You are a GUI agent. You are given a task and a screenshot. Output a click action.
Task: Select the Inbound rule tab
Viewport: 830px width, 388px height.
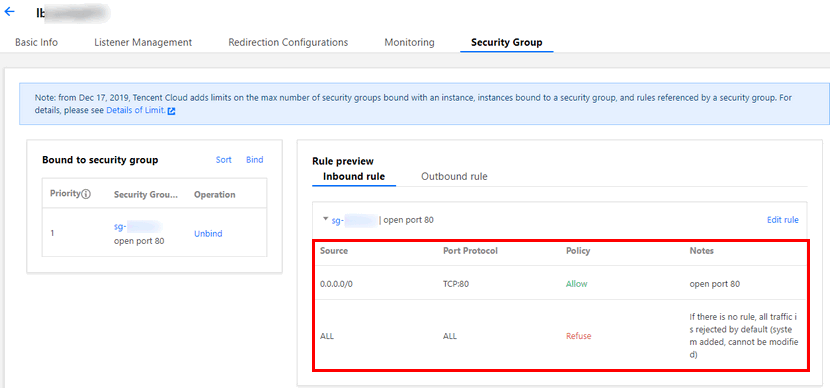(x=354, y=177)
